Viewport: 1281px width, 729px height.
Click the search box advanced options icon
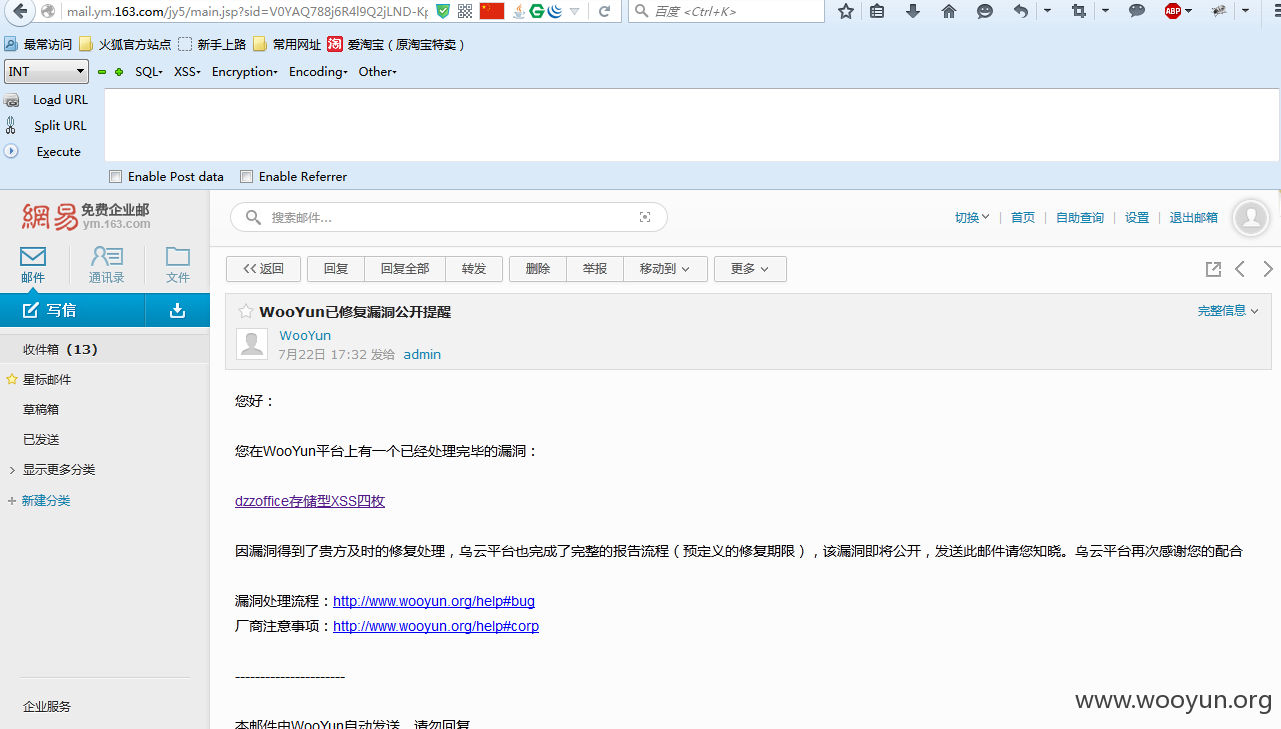pyautogui.click(x=645, y=217)
